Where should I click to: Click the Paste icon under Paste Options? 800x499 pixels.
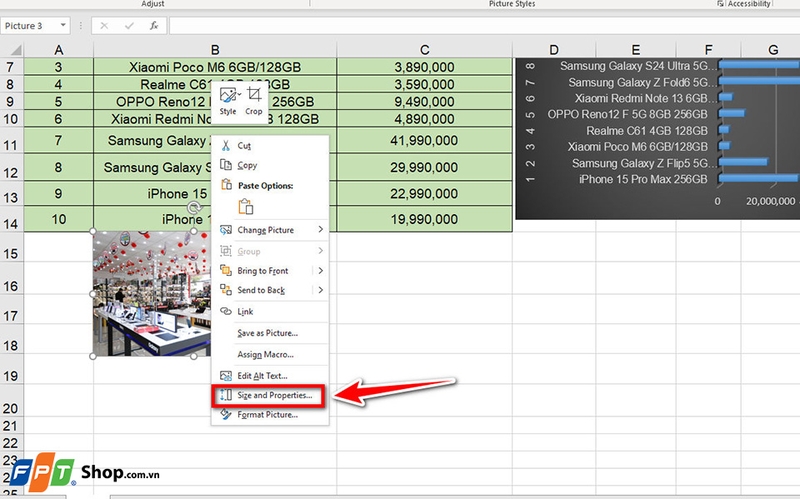coord(245,207)
